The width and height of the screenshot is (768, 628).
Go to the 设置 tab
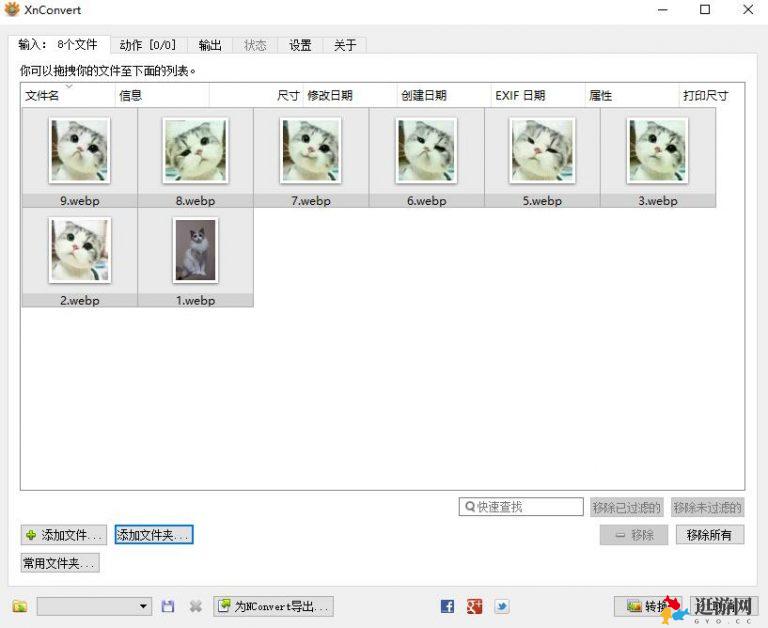tap(300, 45)
